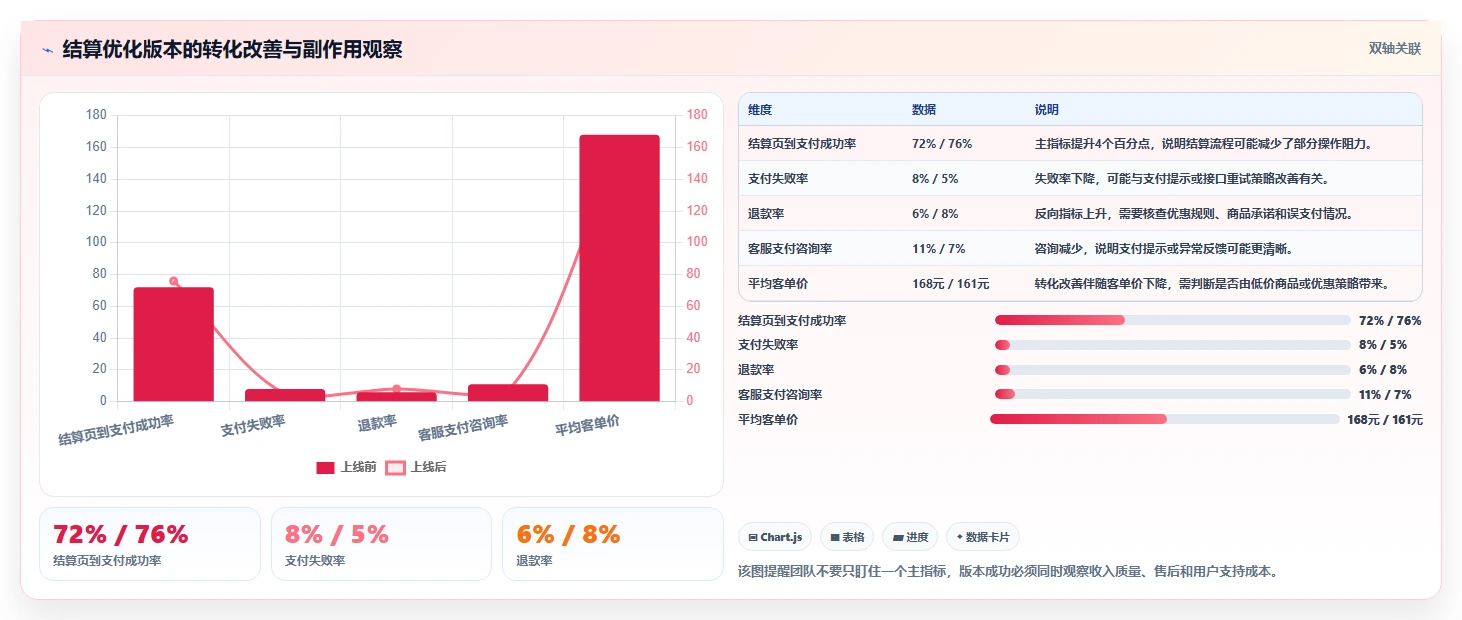Click the 168元 / 161元 value in the table
The image size is (1462, 620).
coord(951,284)
